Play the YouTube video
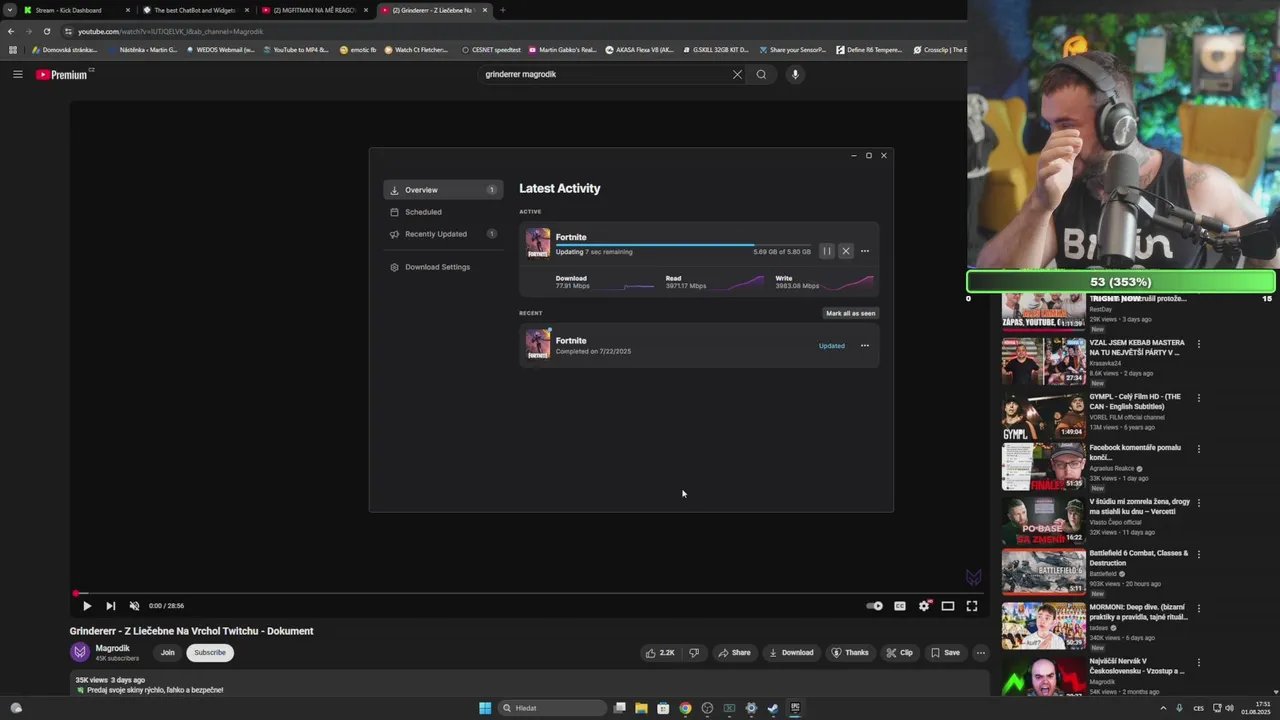Image resolution: width=1280 pixels, height=720 pixels. click(87, 606)
